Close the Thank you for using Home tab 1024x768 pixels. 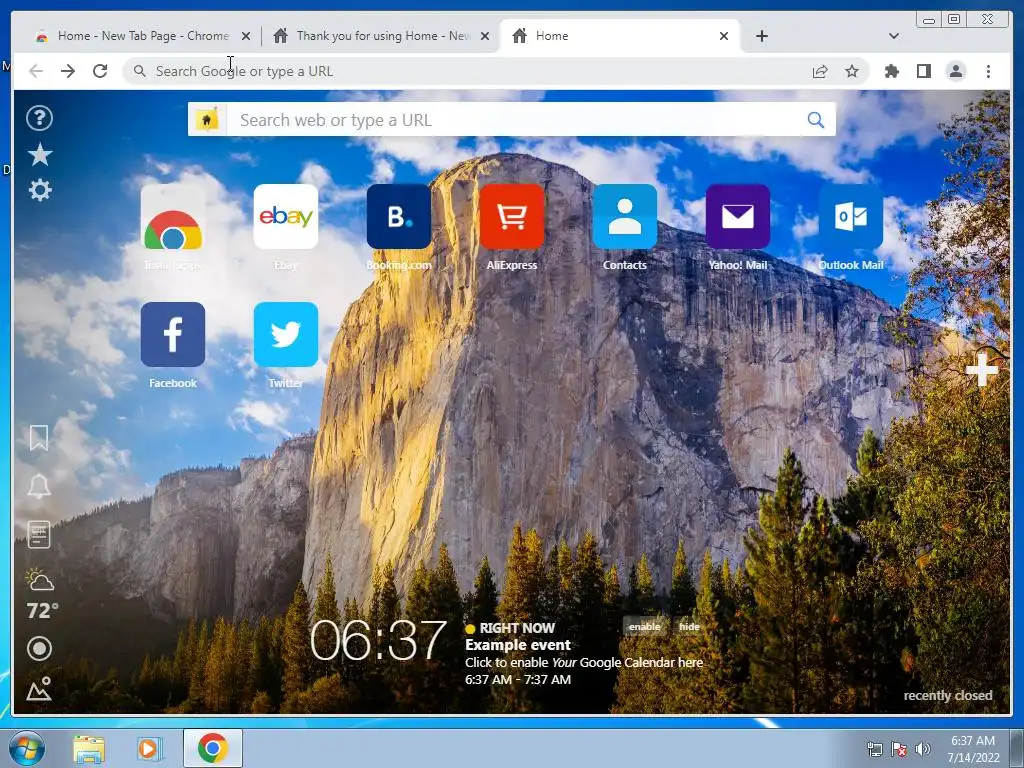(485, 37)
